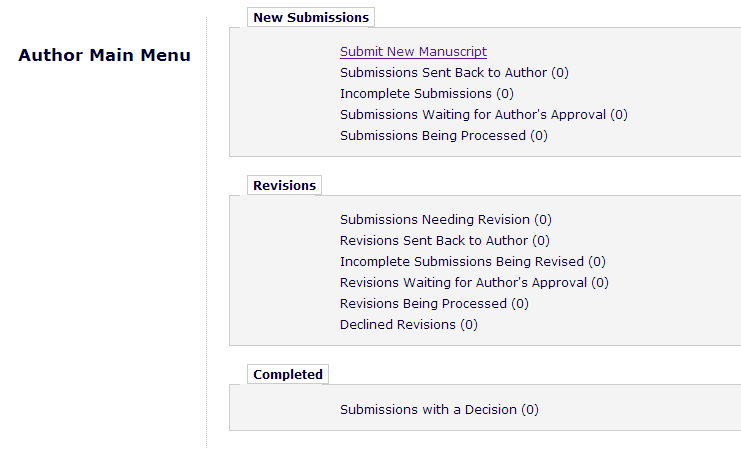Click the Completed section label

(288, 375)
